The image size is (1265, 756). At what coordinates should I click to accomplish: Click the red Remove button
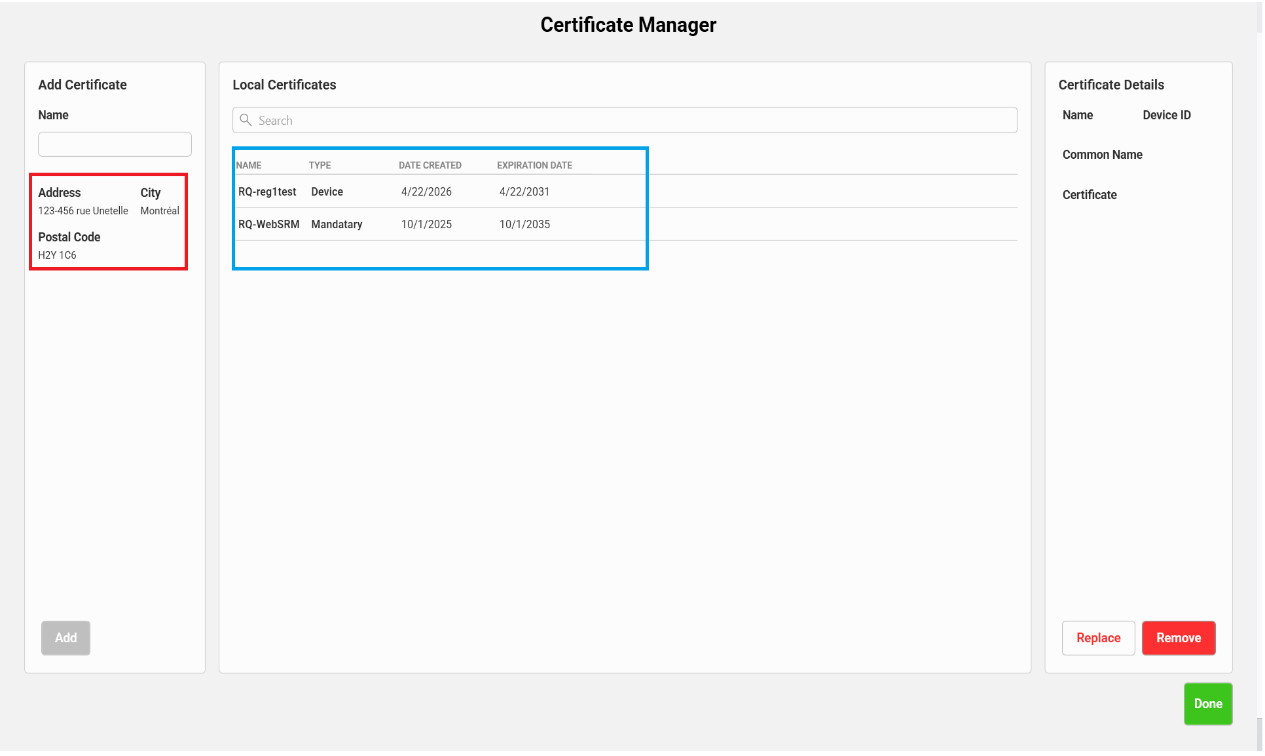tap(1179, 638)
